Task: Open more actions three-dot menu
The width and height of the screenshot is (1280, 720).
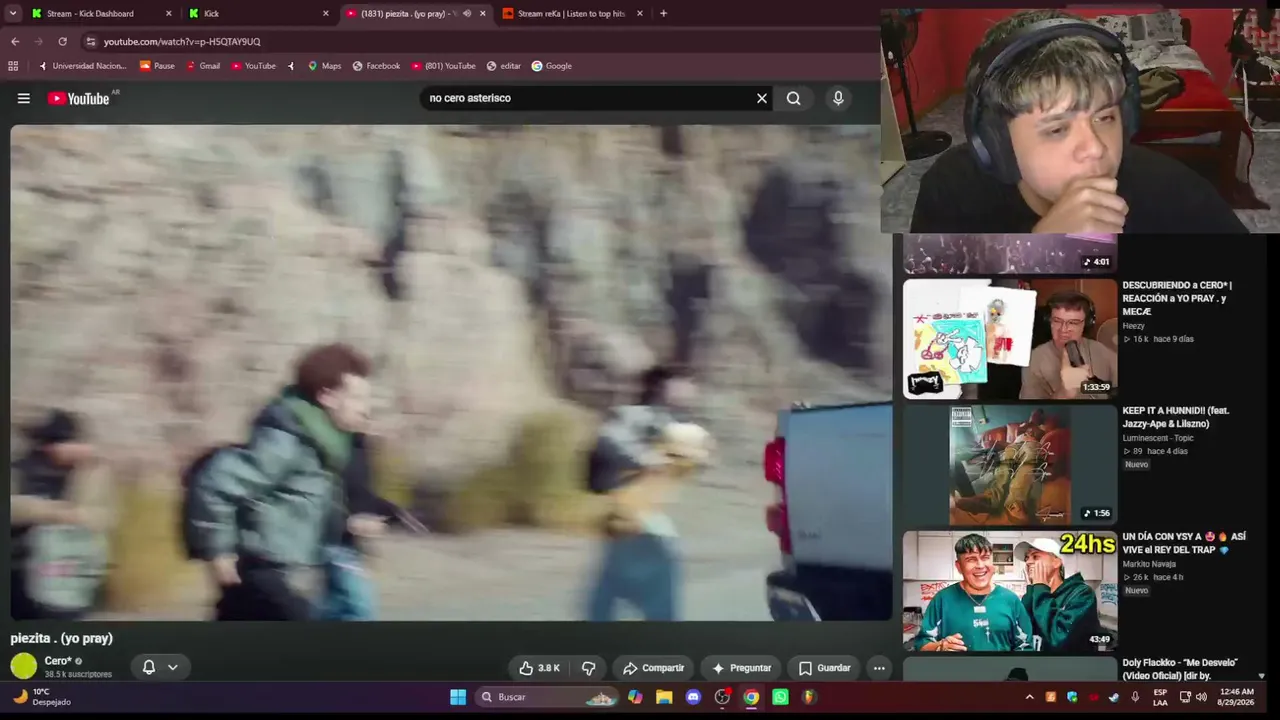Action: point(879,668)
